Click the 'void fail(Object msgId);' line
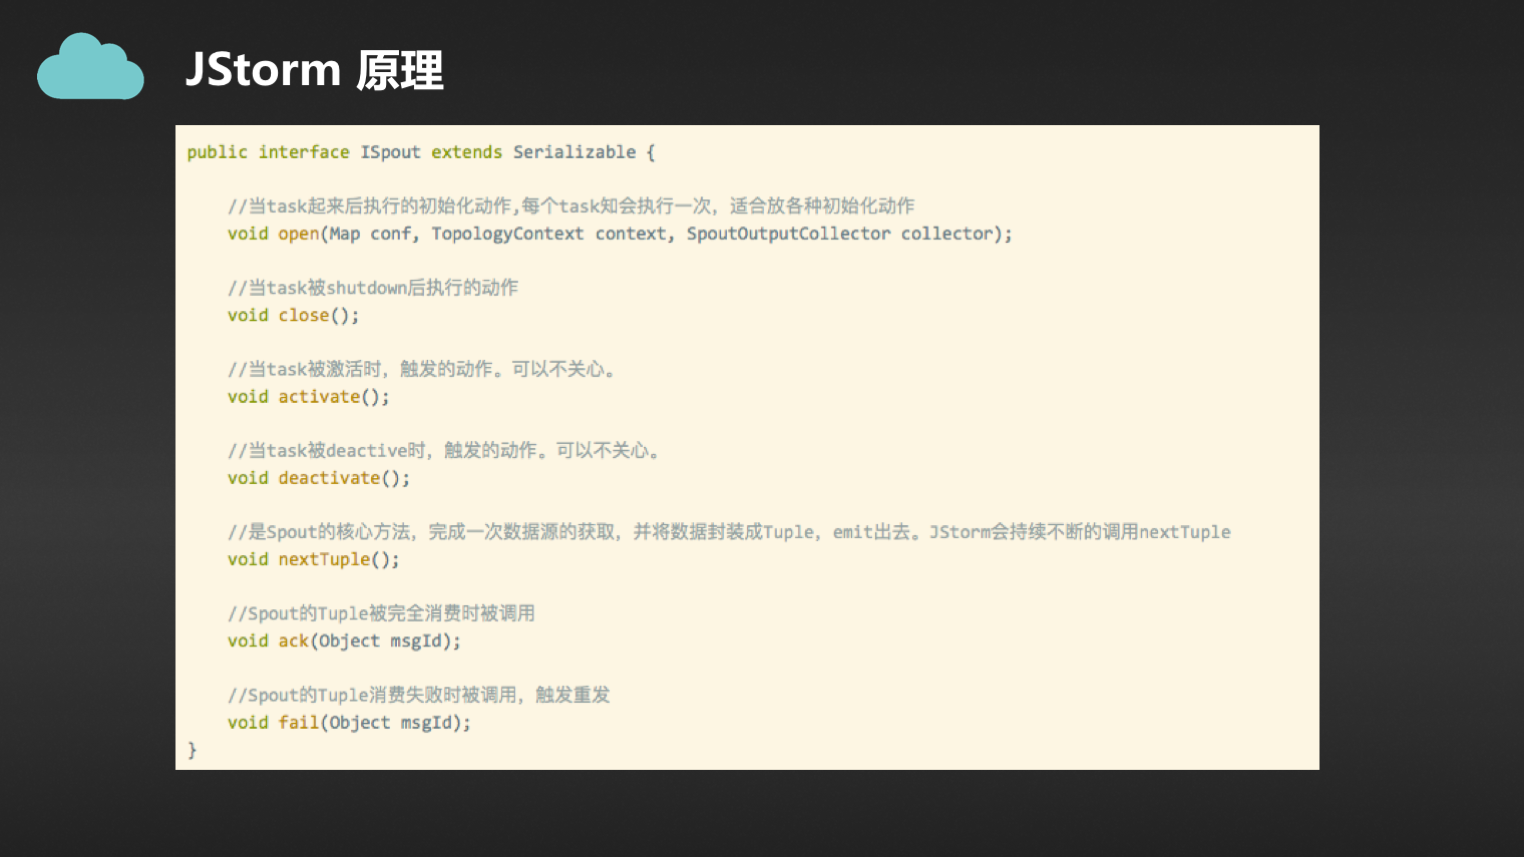1524x857 pixels. point(349,723)
